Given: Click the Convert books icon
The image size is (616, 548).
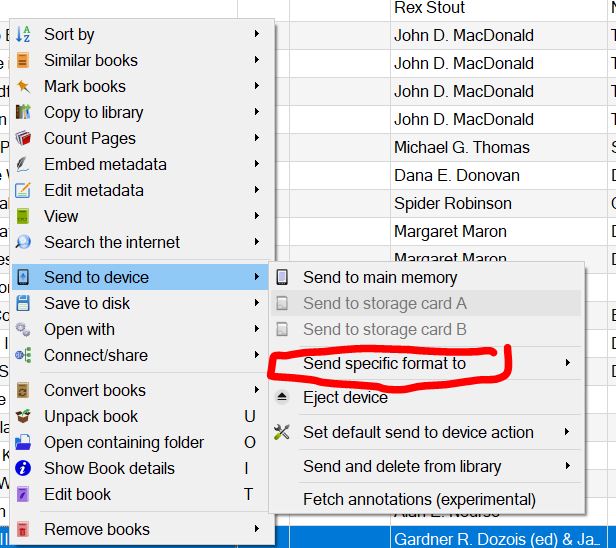Looking at the screenshot, I should [24, 390].
